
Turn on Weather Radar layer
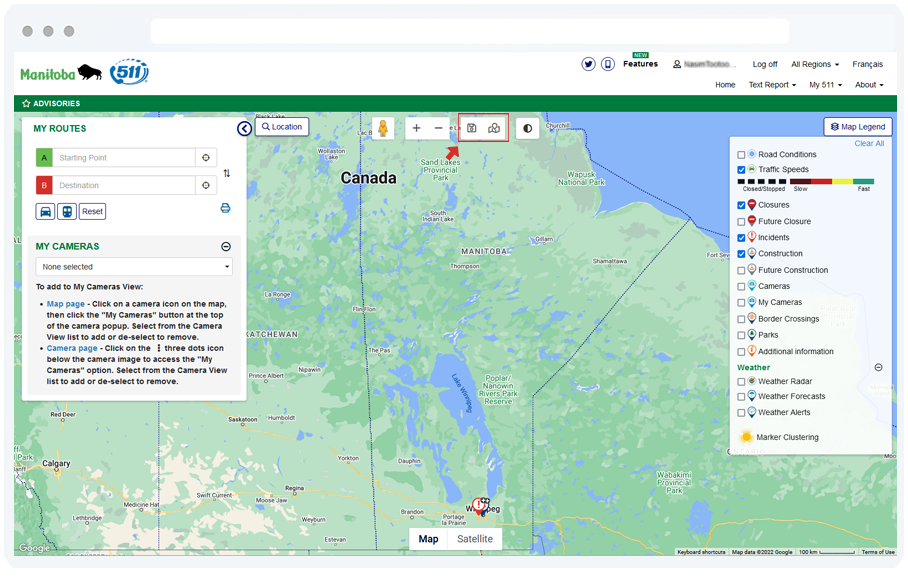741,382
